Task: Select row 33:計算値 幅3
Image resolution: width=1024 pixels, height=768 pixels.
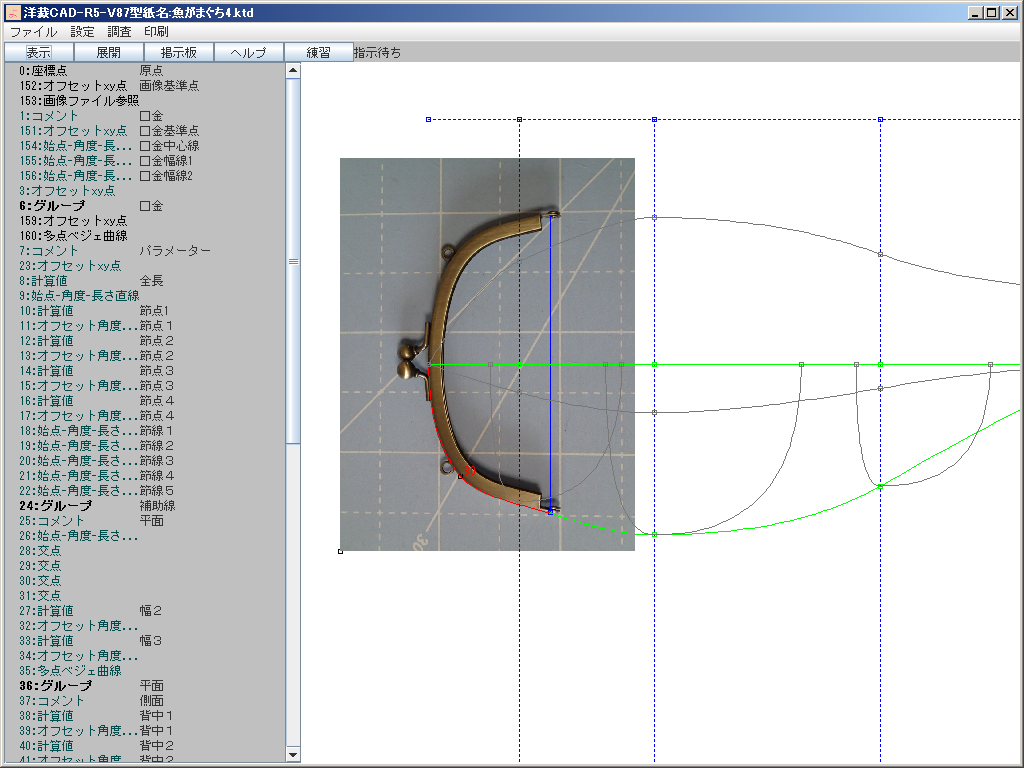Action: pyautogui.click(x=91, y=641)
